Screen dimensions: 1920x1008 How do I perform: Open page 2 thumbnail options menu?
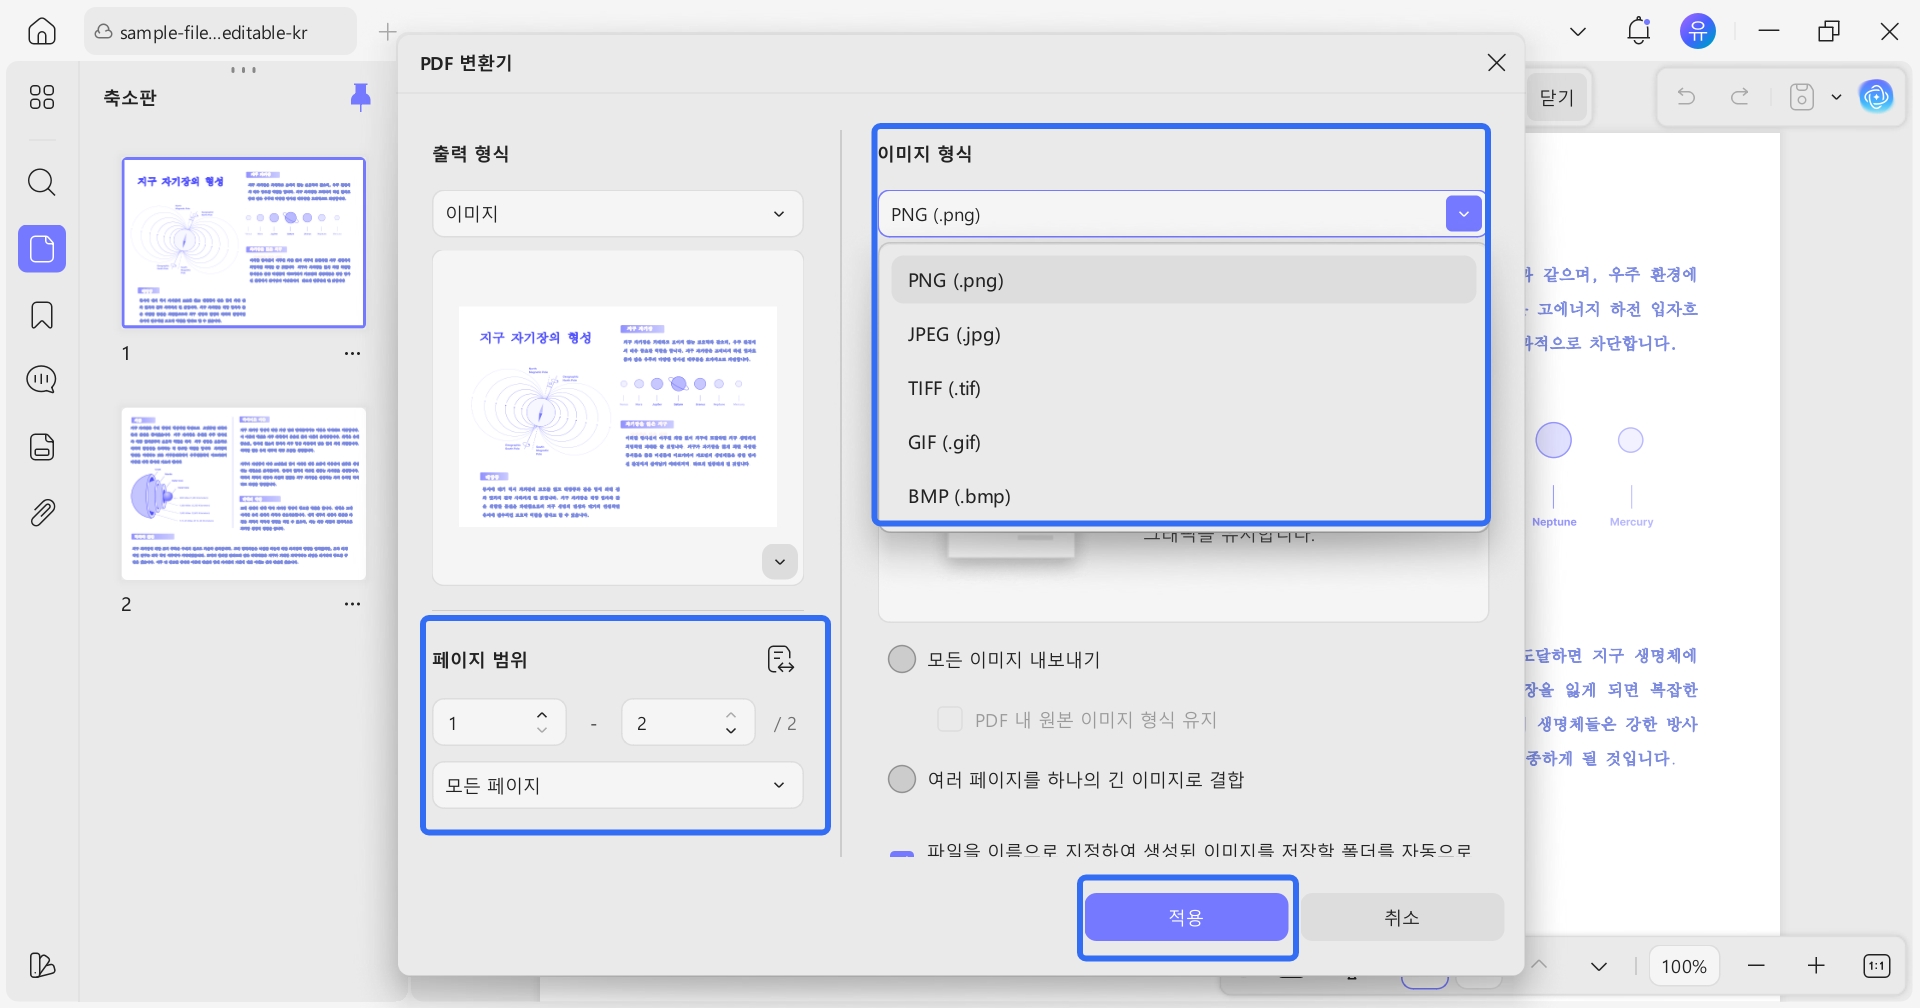352,604
